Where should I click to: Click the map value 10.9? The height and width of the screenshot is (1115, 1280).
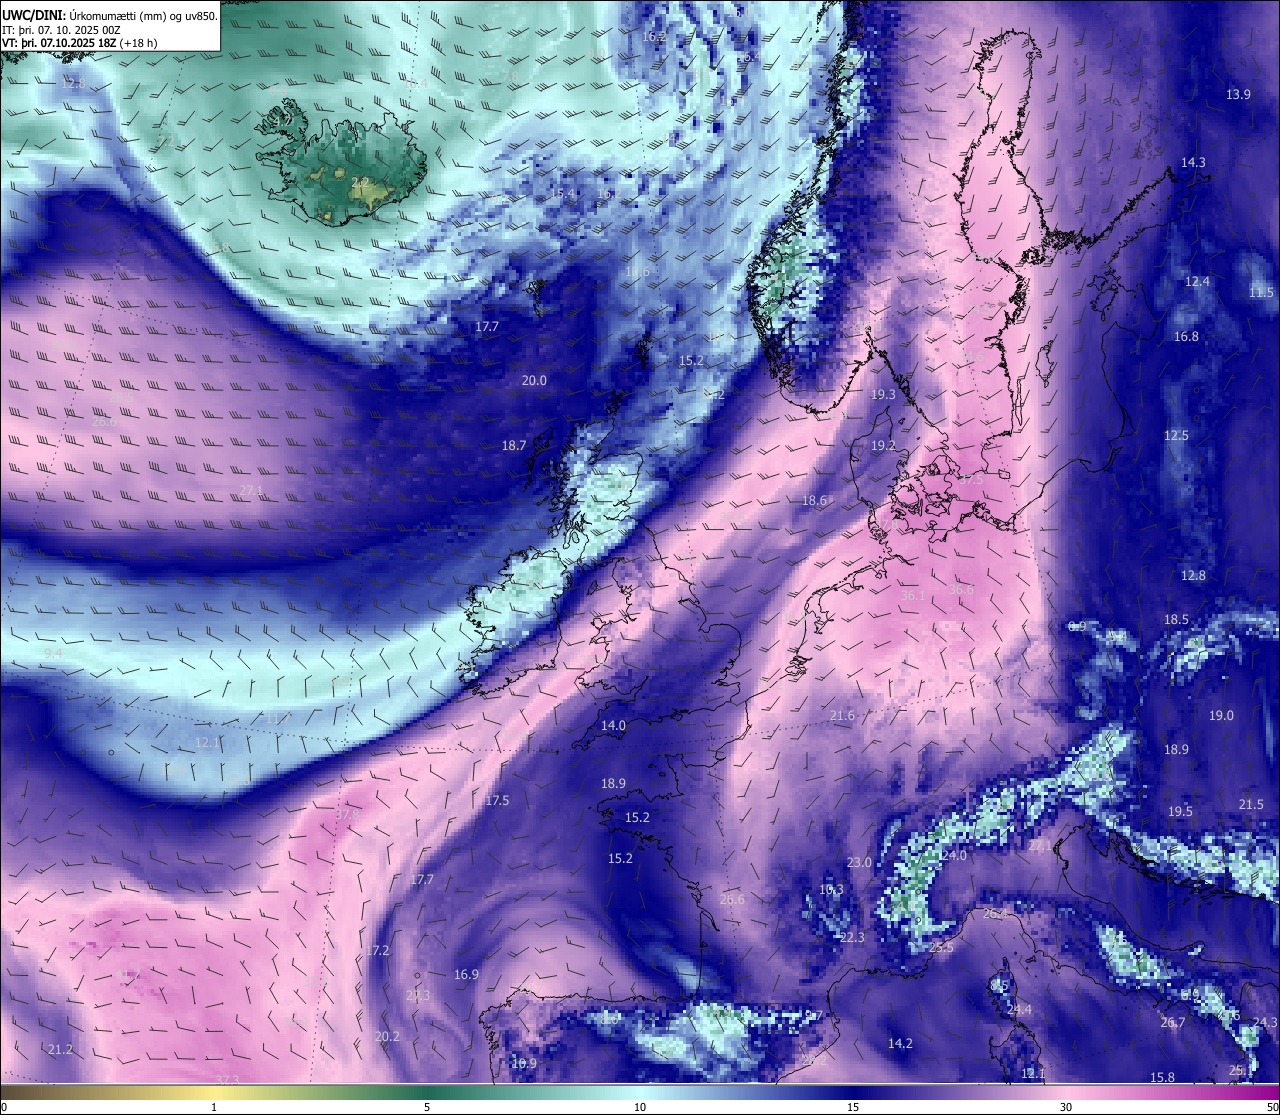click(524, 1063)
